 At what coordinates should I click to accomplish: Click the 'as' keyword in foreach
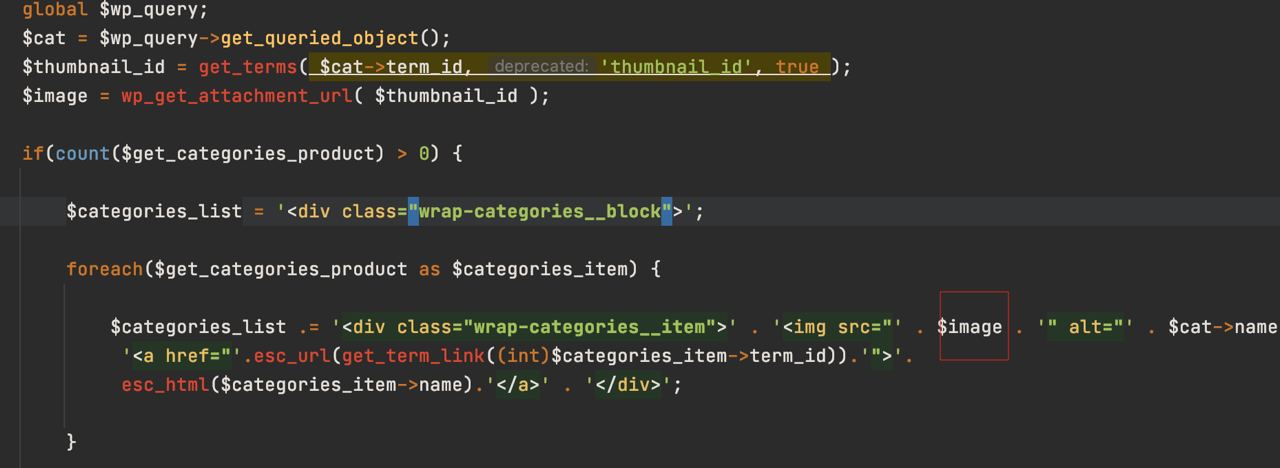[429, 269]
